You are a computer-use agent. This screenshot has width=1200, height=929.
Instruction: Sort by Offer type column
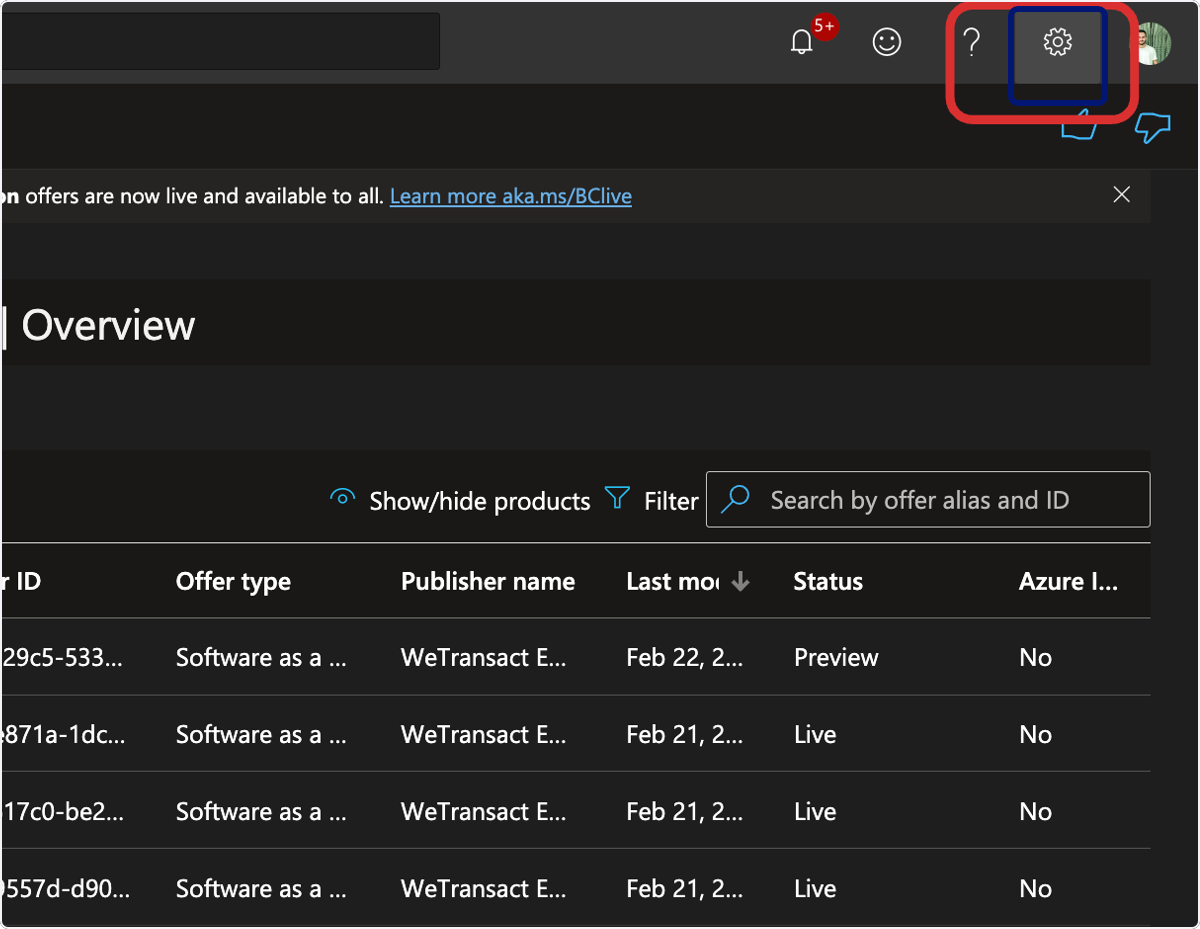click(x=233, y=581)
